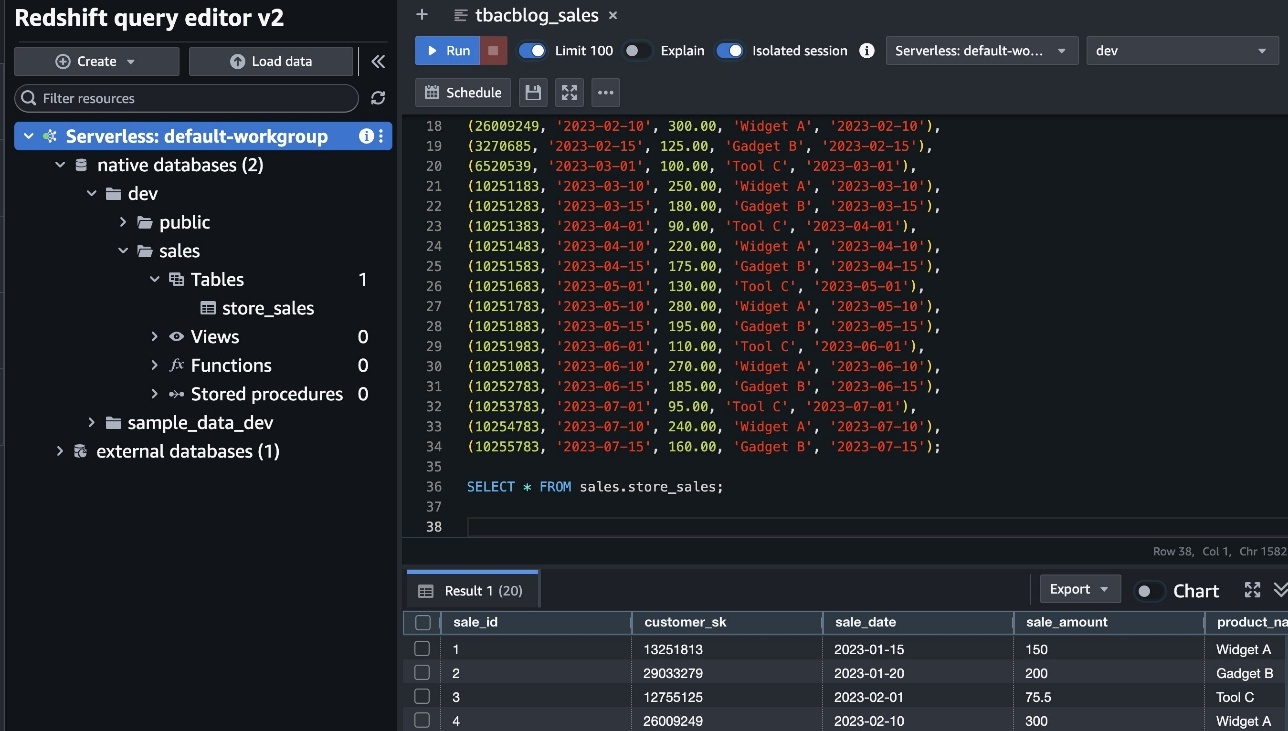This screenshot has height=731, width=1288.
Task: Click the sale_amount column header
Action: [1108, 622]
